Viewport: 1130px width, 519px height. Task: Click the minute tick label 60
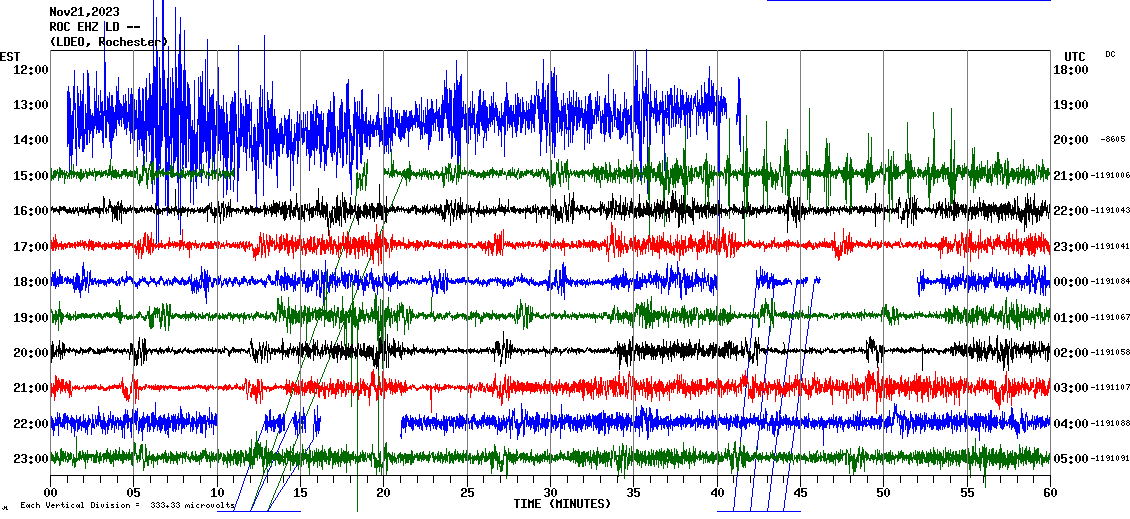click(x=1050, y=492)
